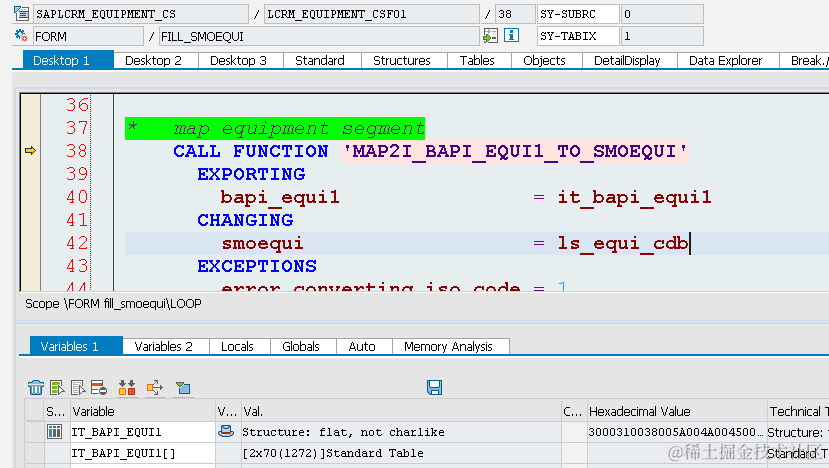Click the FILL_SMOEQUI event name field
Viewport: 829px width, 468px height.
click(x=318, y=36)
